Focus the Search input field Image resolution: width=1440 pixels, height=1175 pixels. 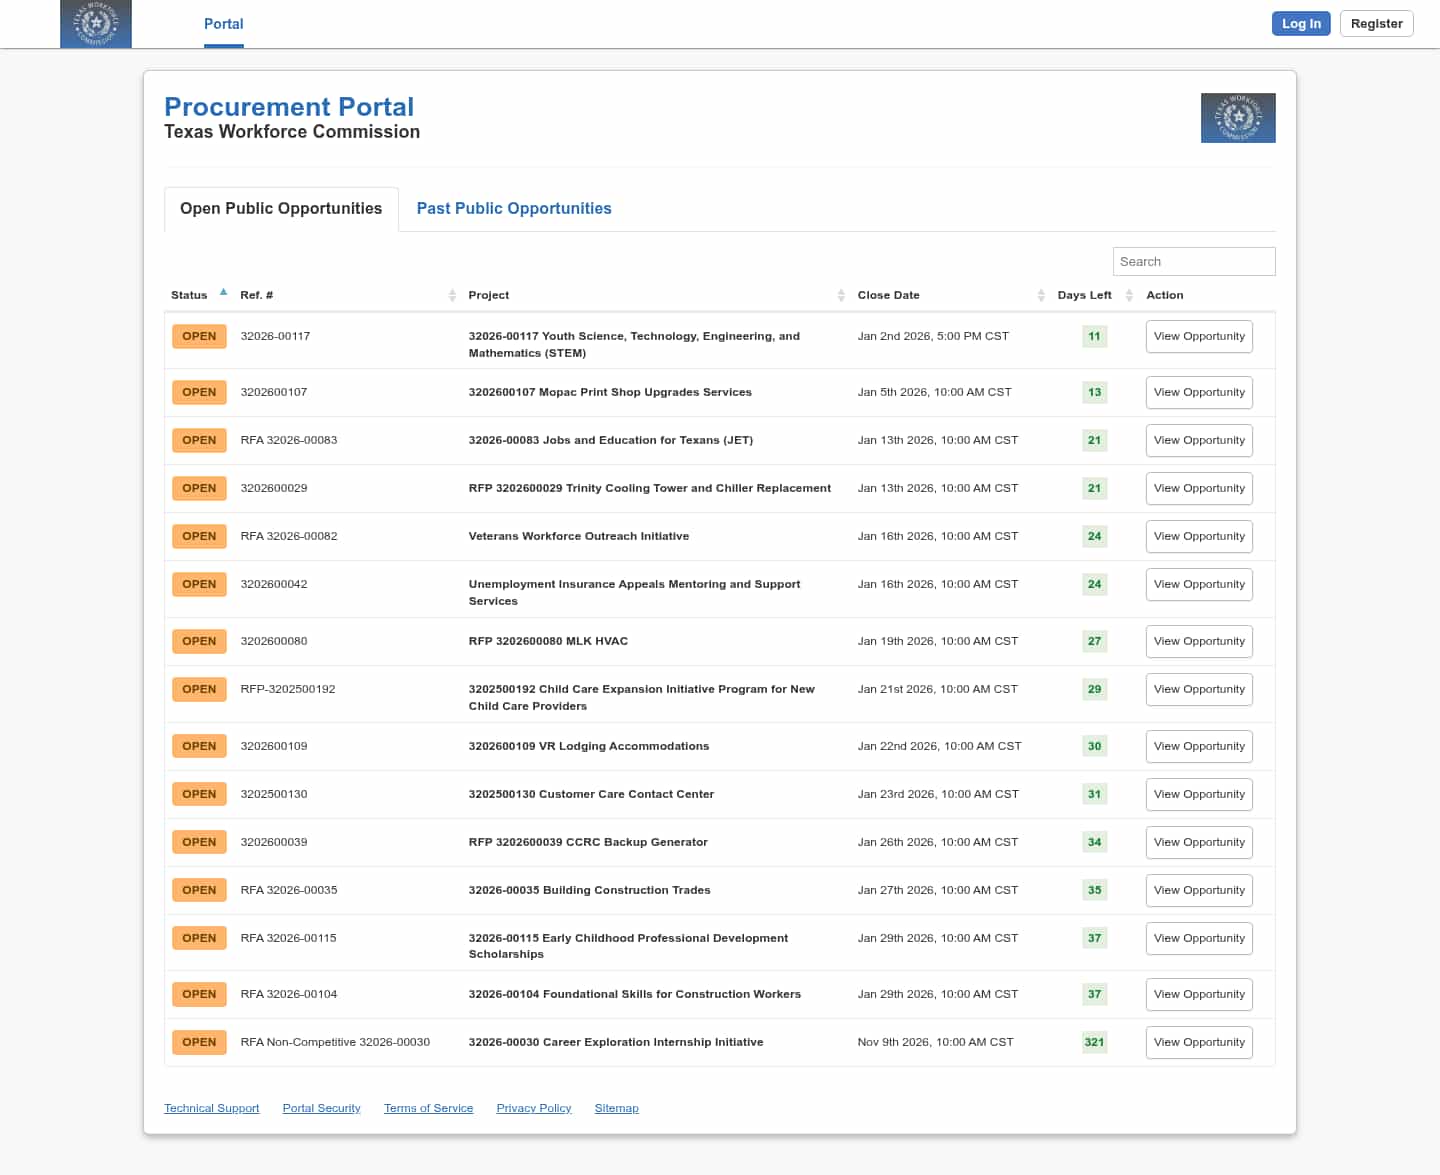point(1193,262)
